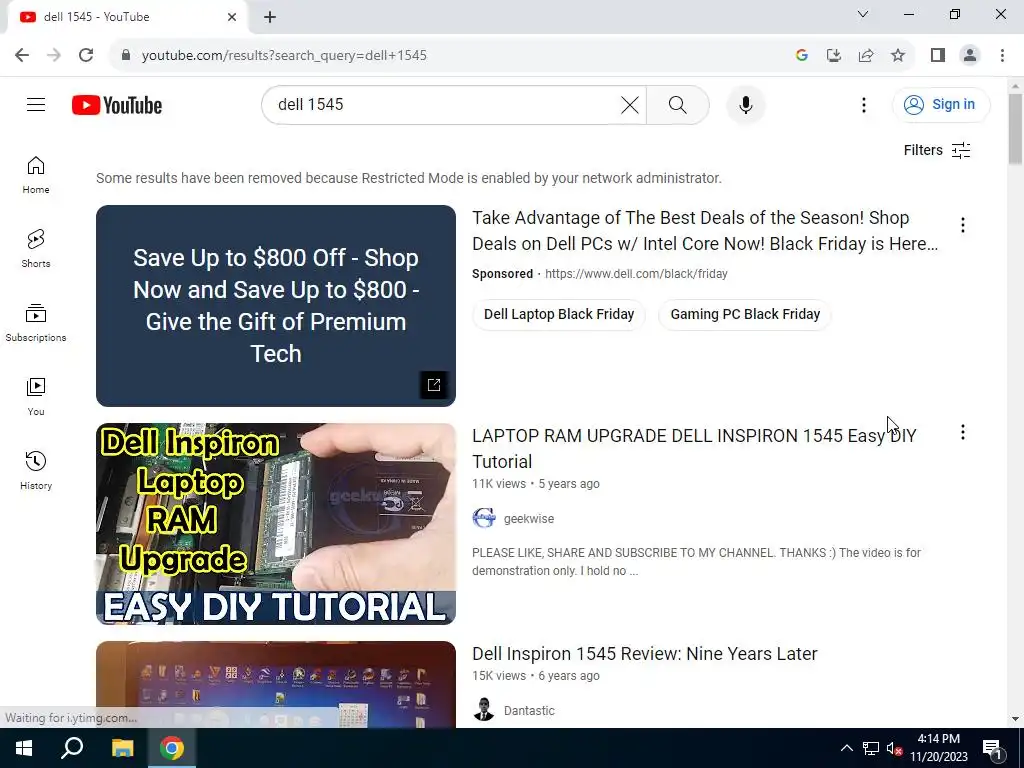Click the browser forward arrow
The width and height of the screenshot is (1024, 768).
(54, 56)
